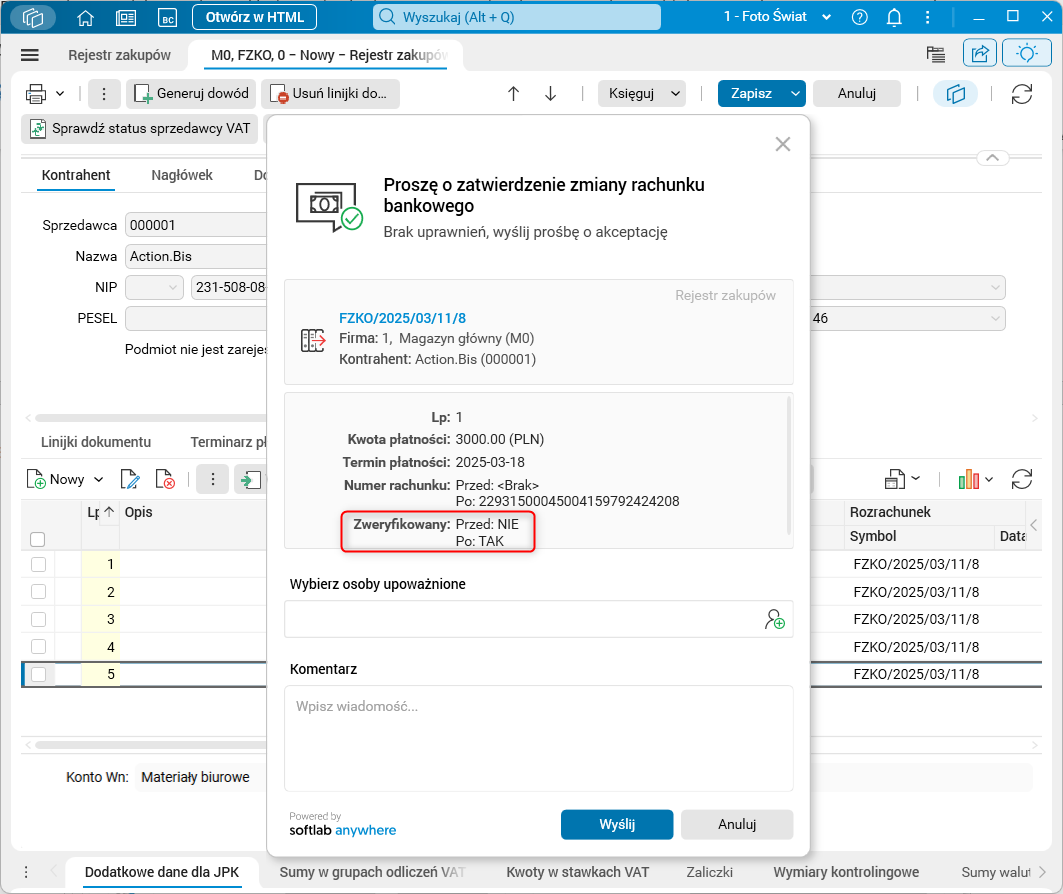Check the checkbox for line 5
Screen dimensions: 1063x894
(x=39, y=674)
